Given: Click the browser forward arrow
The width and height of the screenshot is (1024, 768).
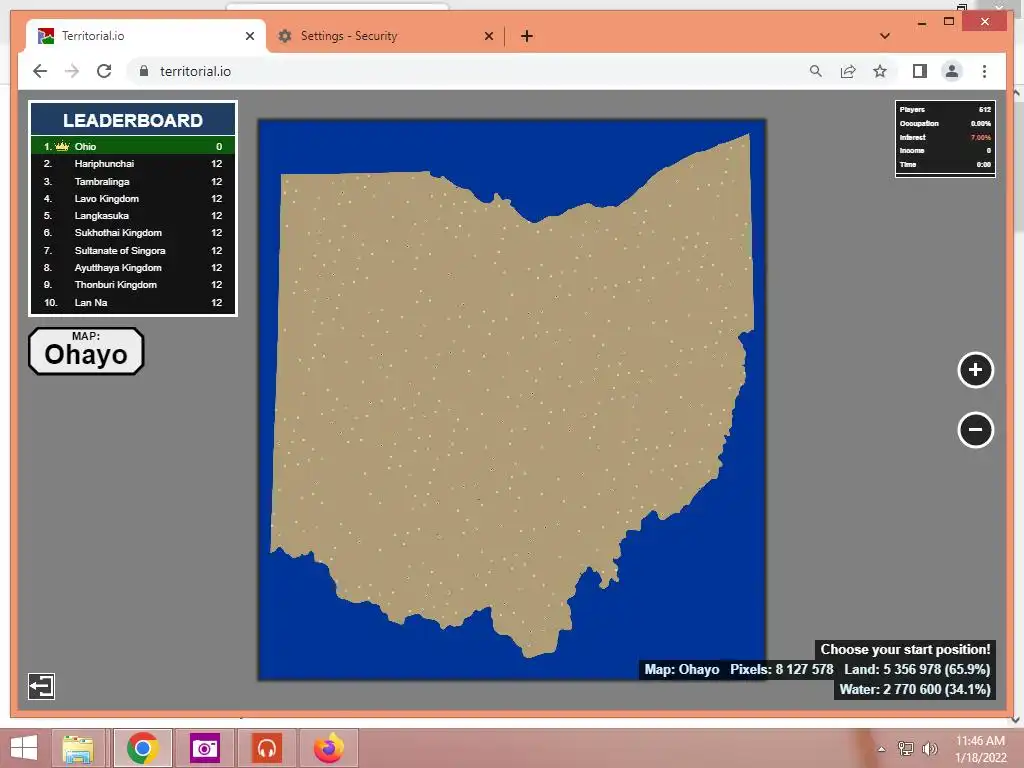Looking at the screenshot, I should point(72,71).
